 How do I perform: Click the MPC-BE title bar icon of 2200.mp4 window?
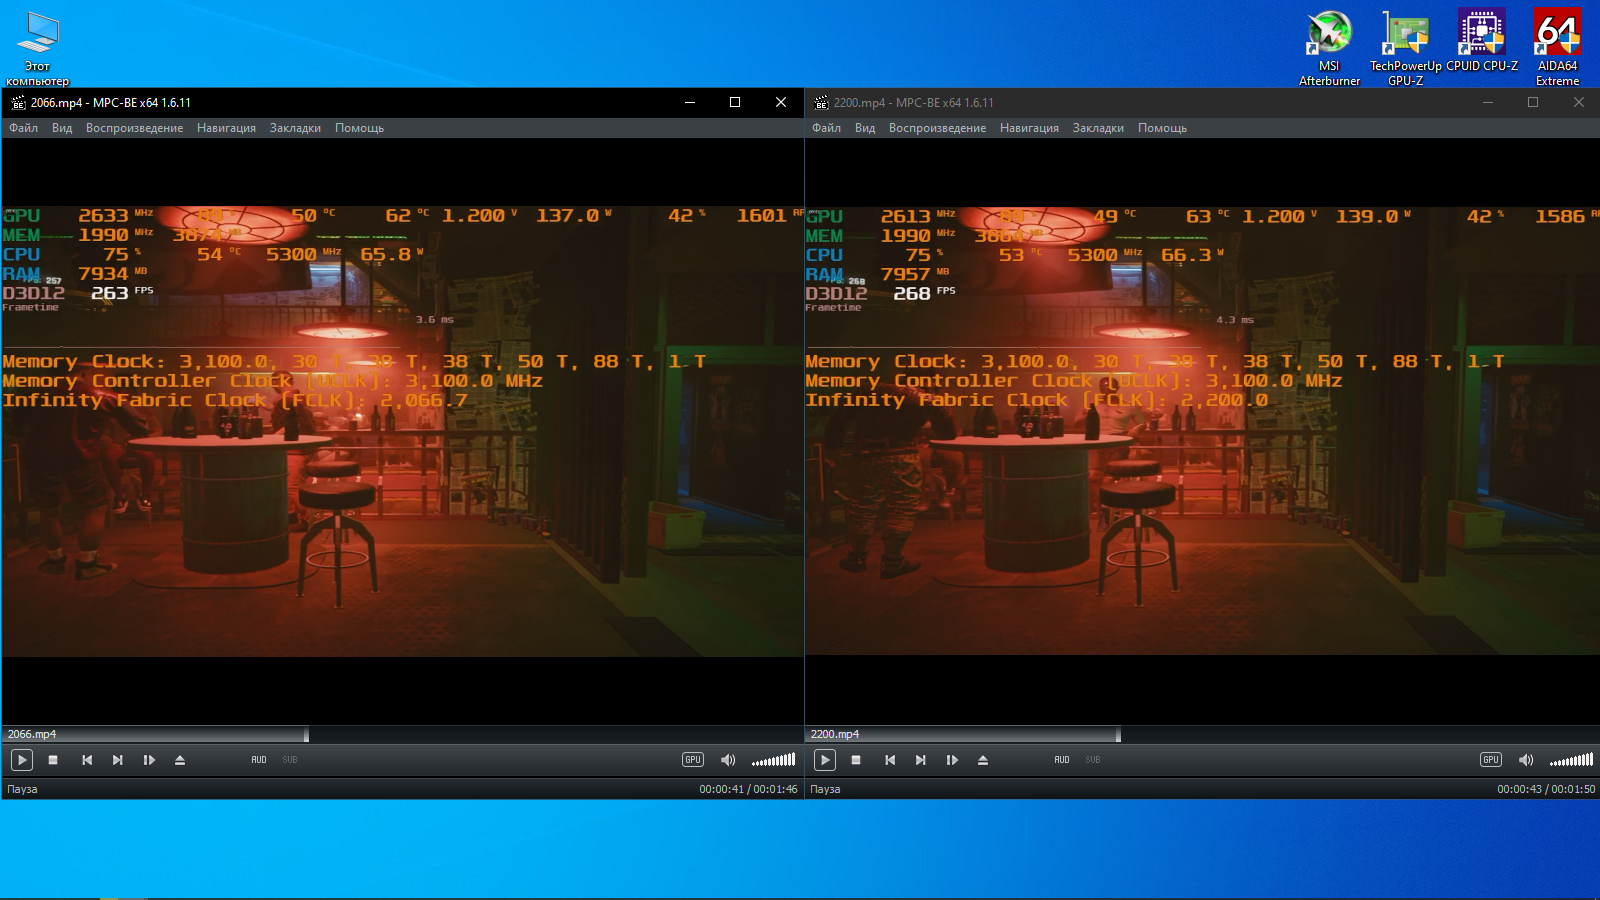click(x=821, y=102)
